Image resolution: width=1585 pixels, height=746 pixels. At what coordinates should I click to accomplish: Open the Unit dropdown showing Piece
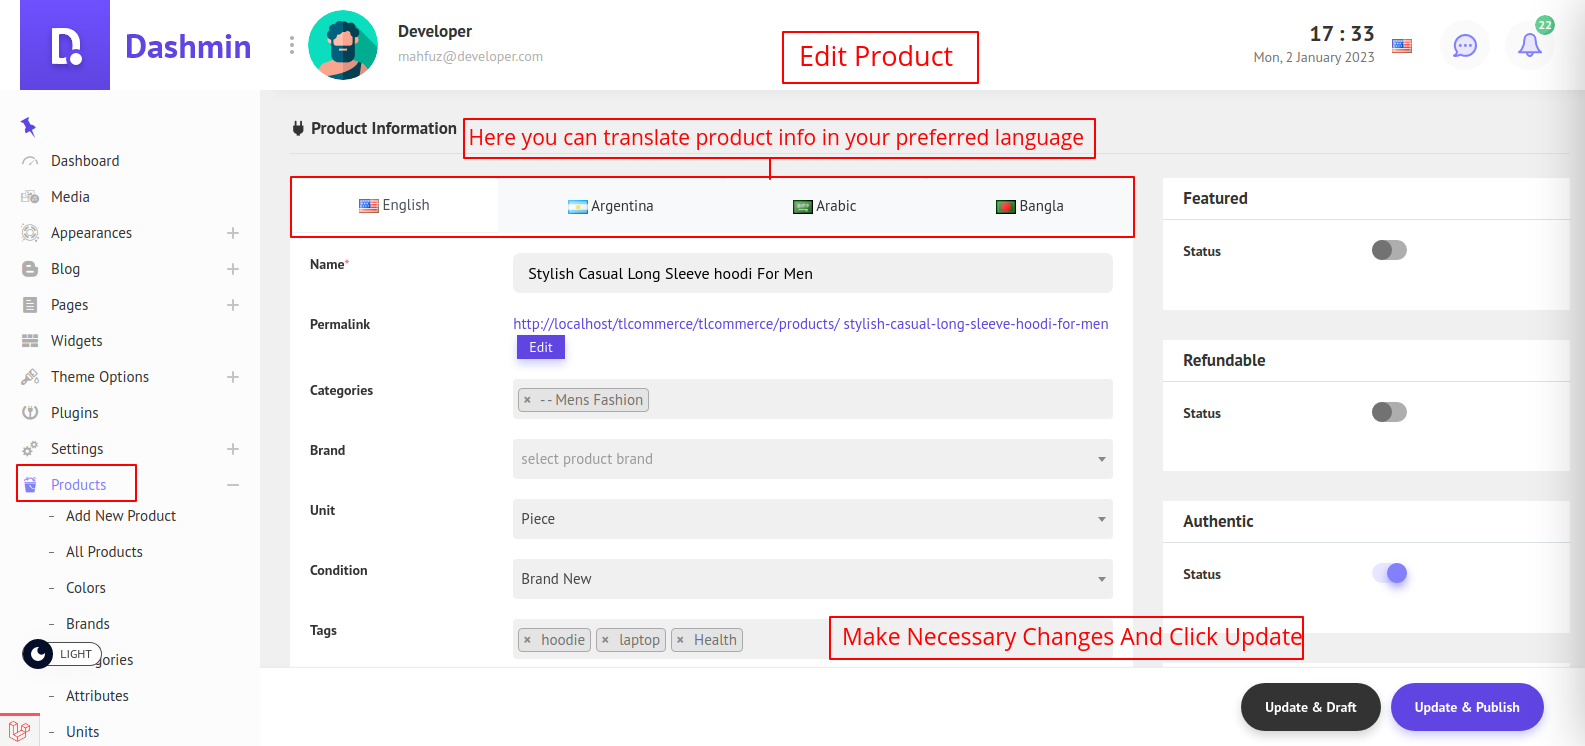[x=812, y=519]
